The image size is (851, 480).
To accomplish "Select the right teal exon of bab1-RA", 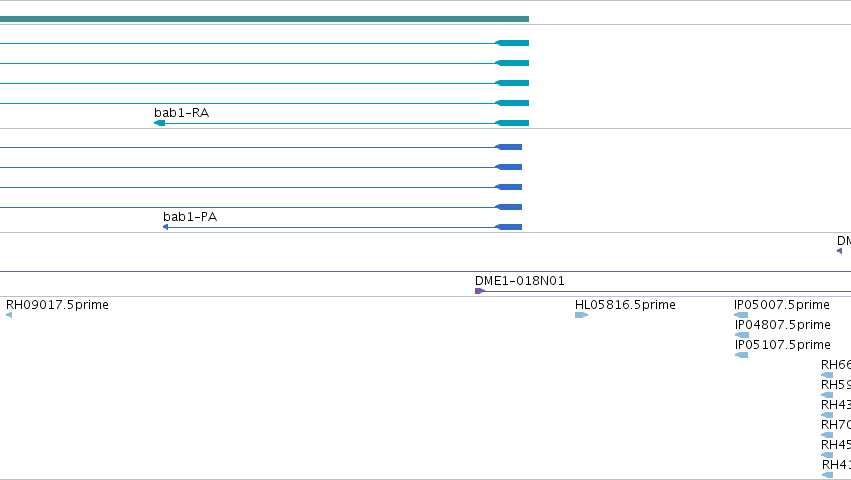I will coord(512,123).
